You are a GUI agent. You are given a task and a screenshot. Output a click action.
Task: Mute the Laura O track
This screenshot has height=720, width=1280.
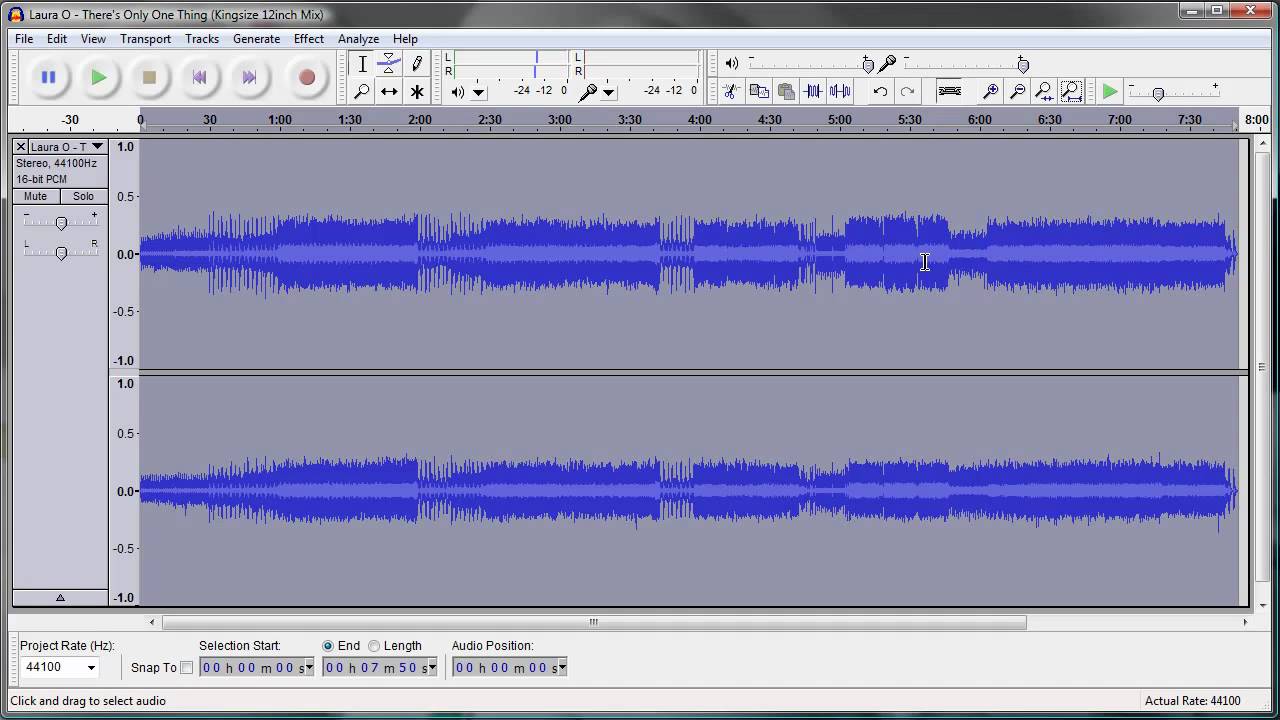pos(35,197)
